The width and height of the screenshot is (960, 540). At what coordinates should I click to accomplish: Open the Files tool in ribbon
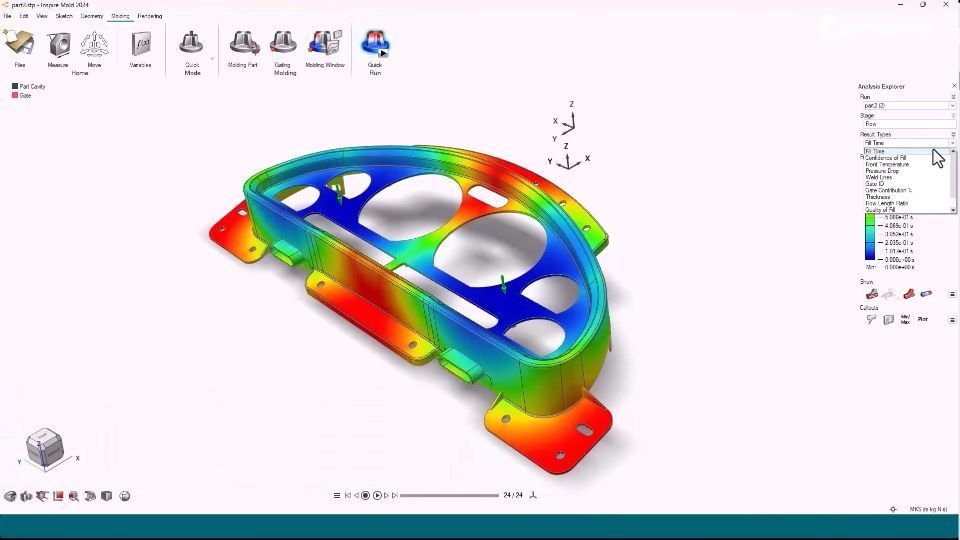19,46
